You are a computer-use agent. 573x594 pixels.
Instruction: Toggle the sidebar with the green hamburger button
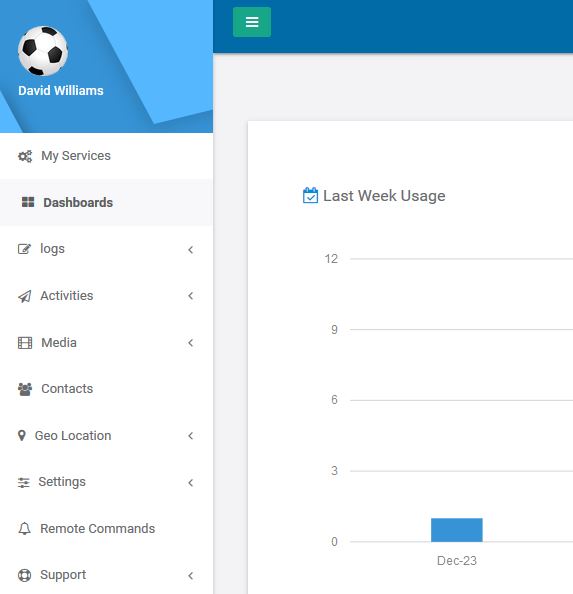tap(252, 22)
